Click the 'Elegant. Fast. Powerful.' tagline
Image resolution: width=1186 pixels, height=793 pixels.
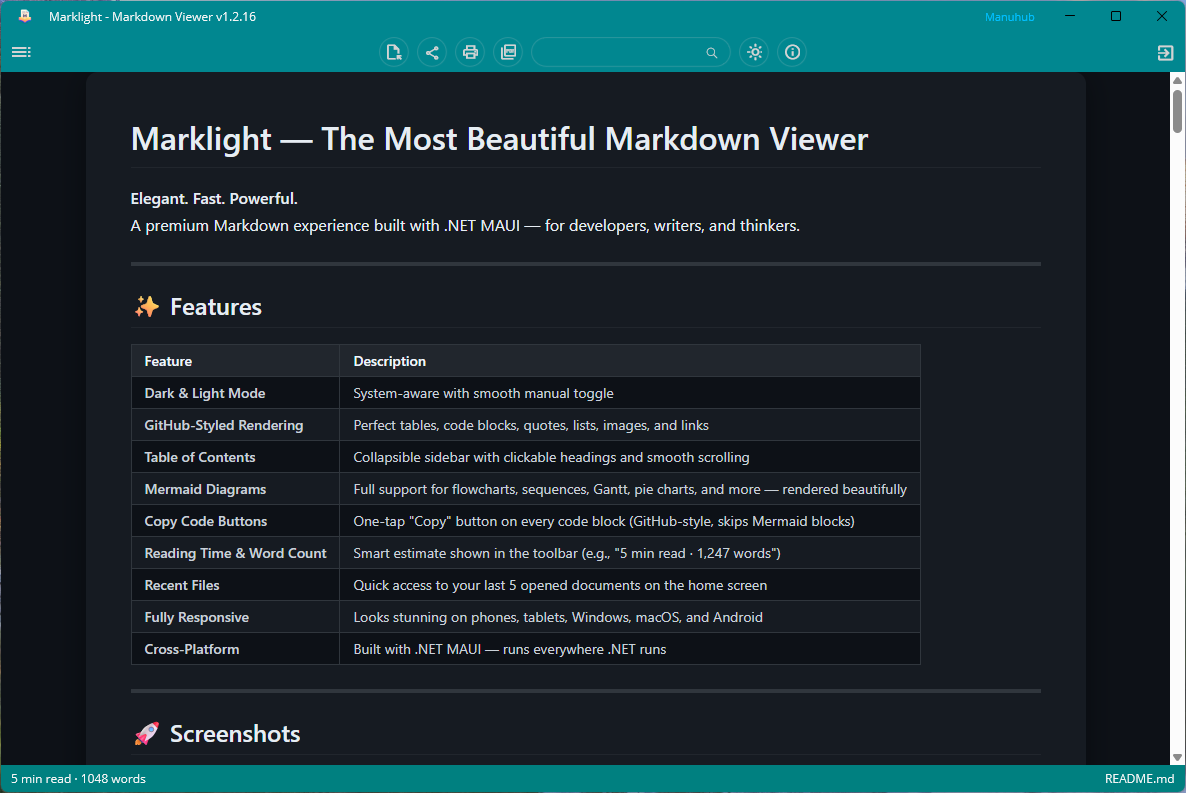214,199
